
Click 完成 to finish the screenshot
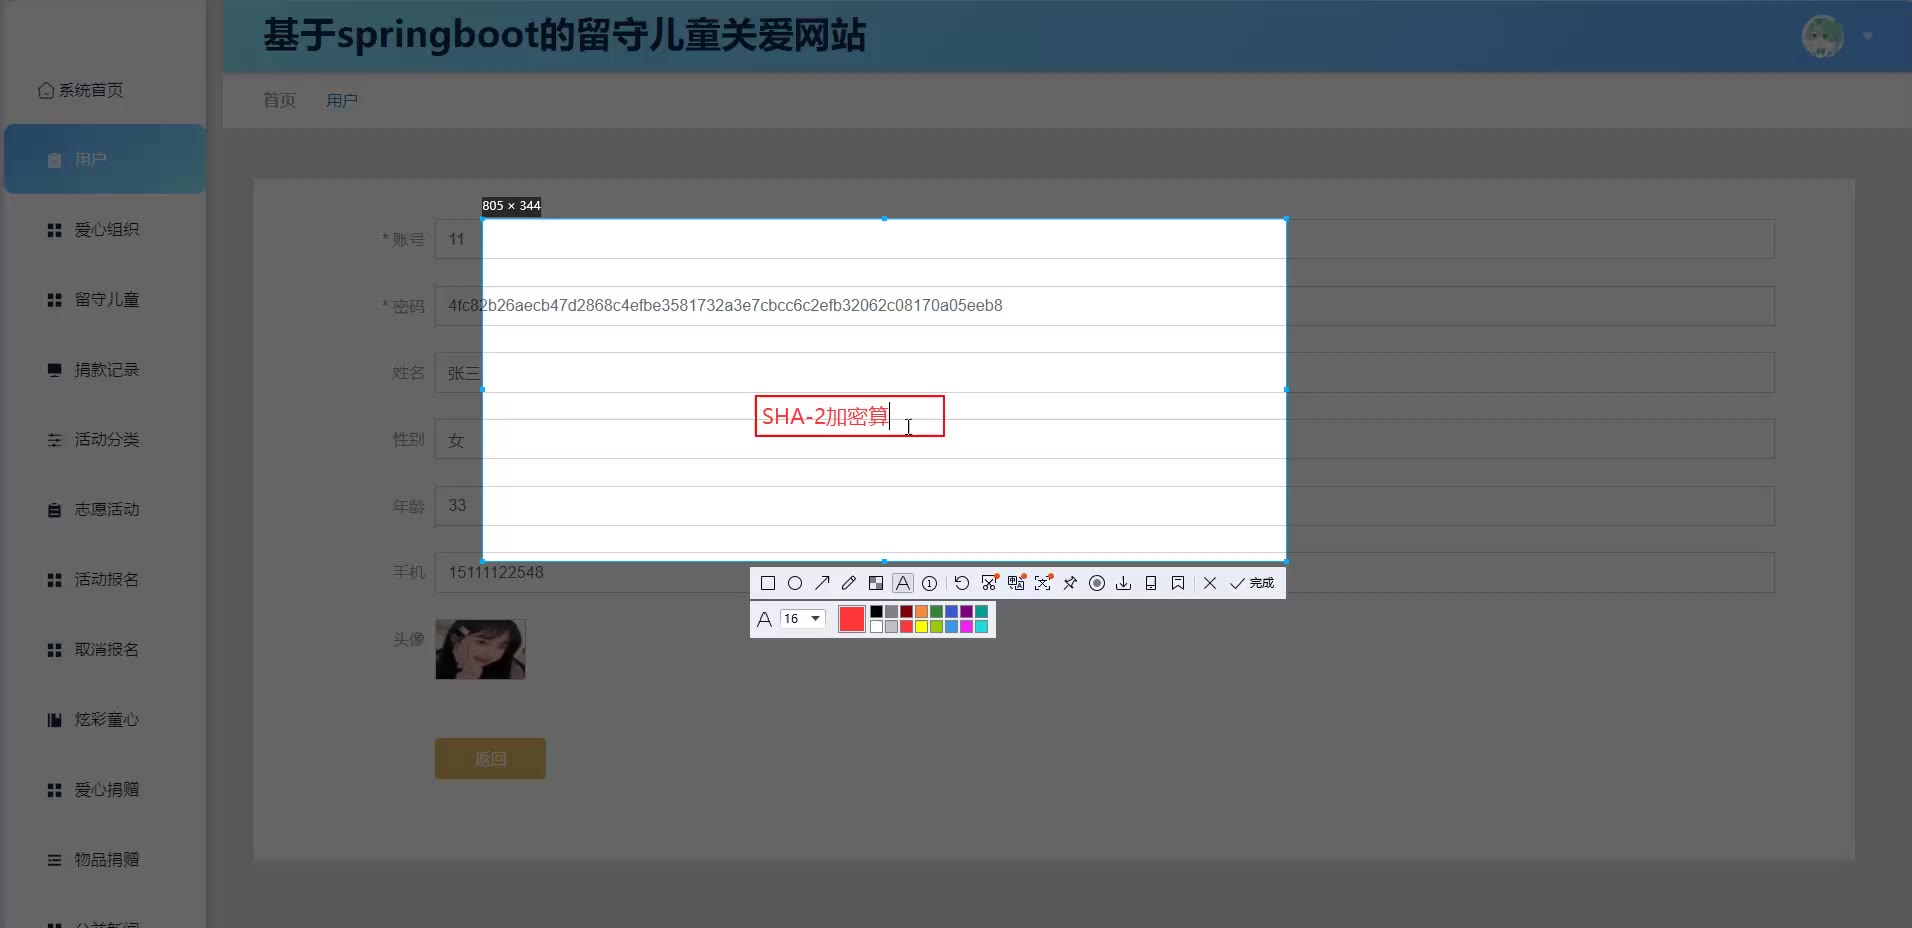1252,583
